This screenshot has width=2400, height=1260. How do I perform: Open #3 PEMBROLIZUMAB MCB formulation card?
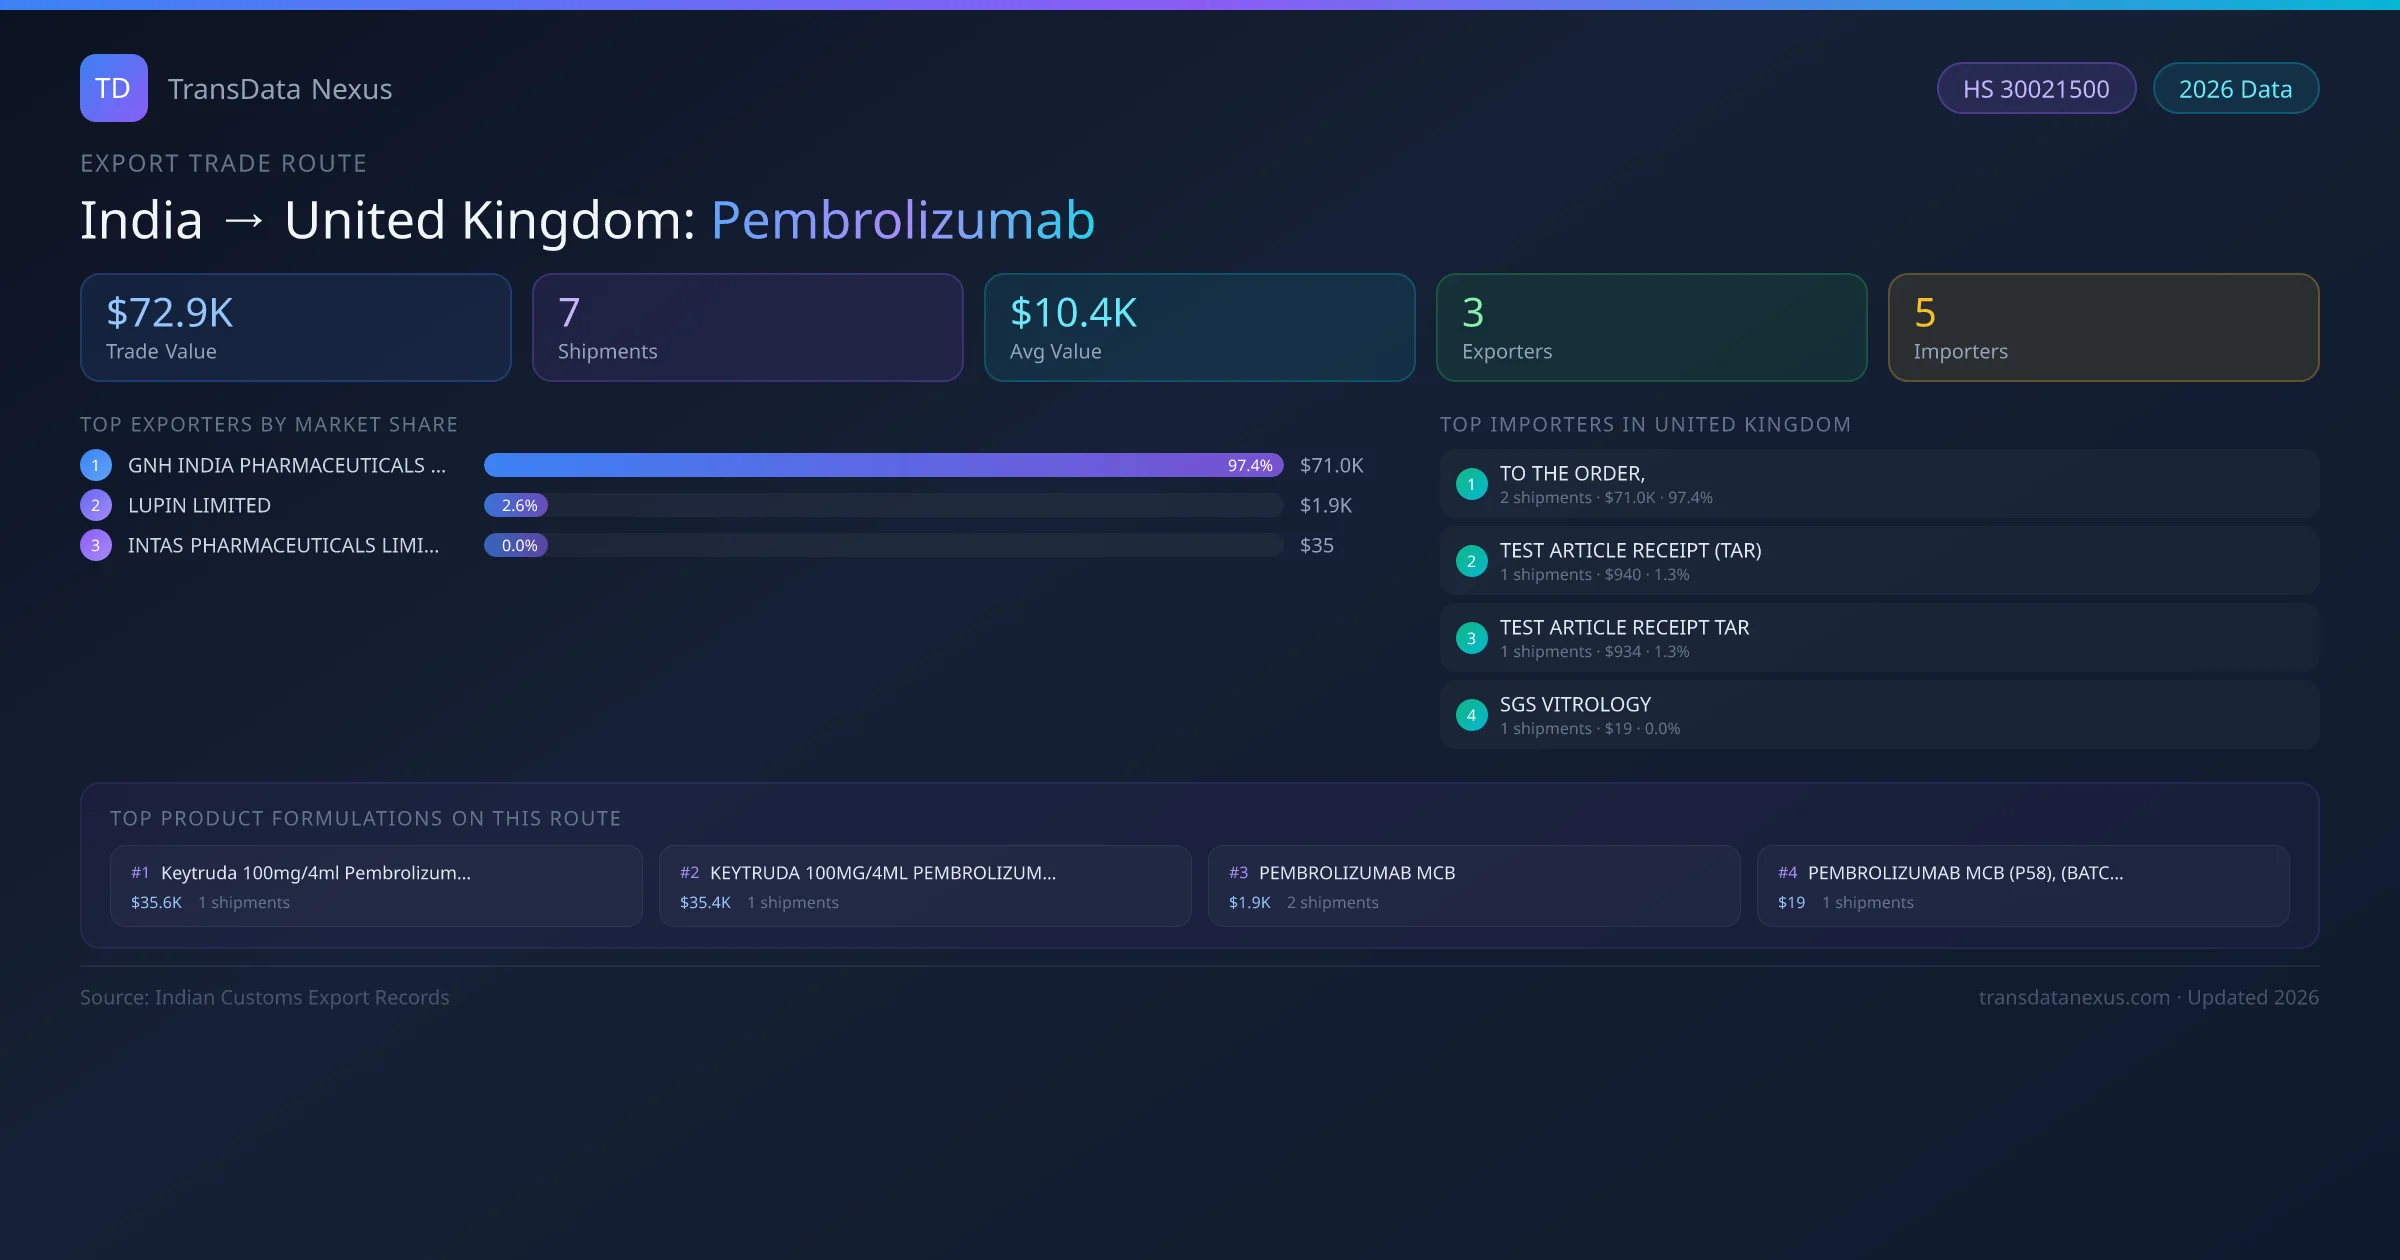[x=1474, y=886]
